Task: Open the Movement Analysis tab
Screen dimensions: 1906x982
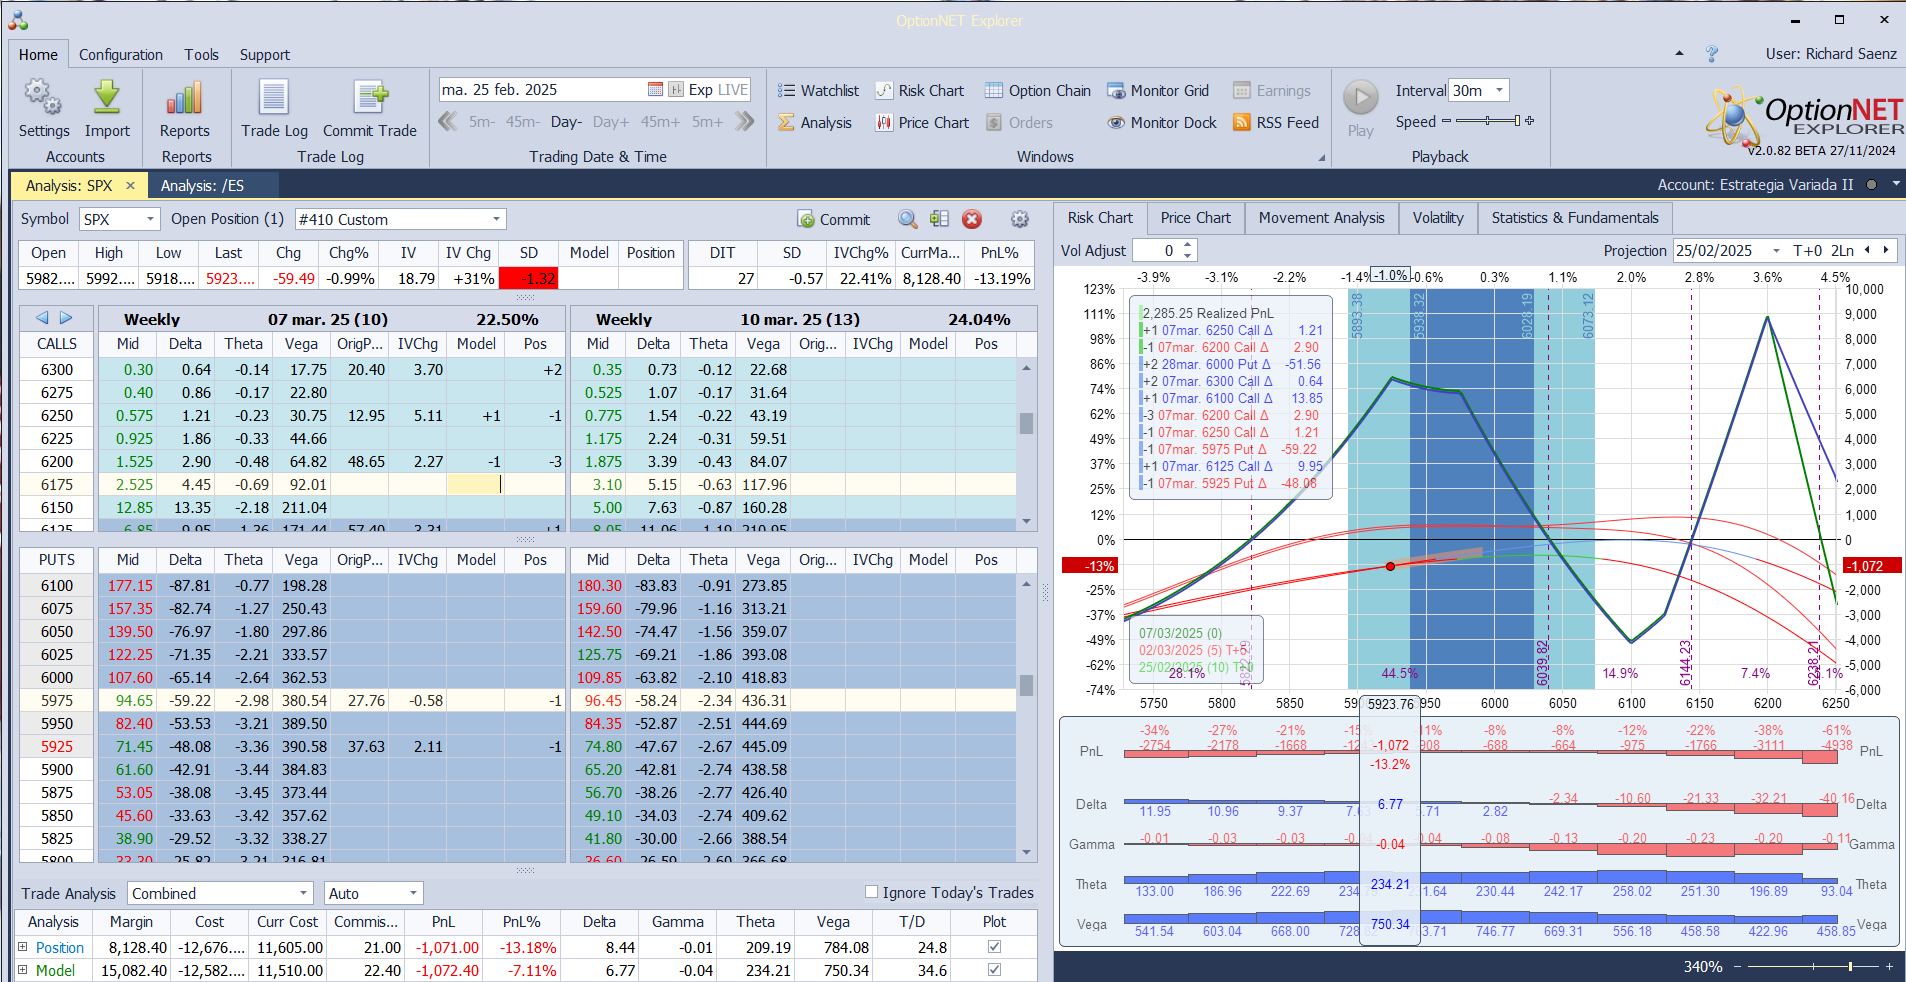Action: coord(1321,218)
